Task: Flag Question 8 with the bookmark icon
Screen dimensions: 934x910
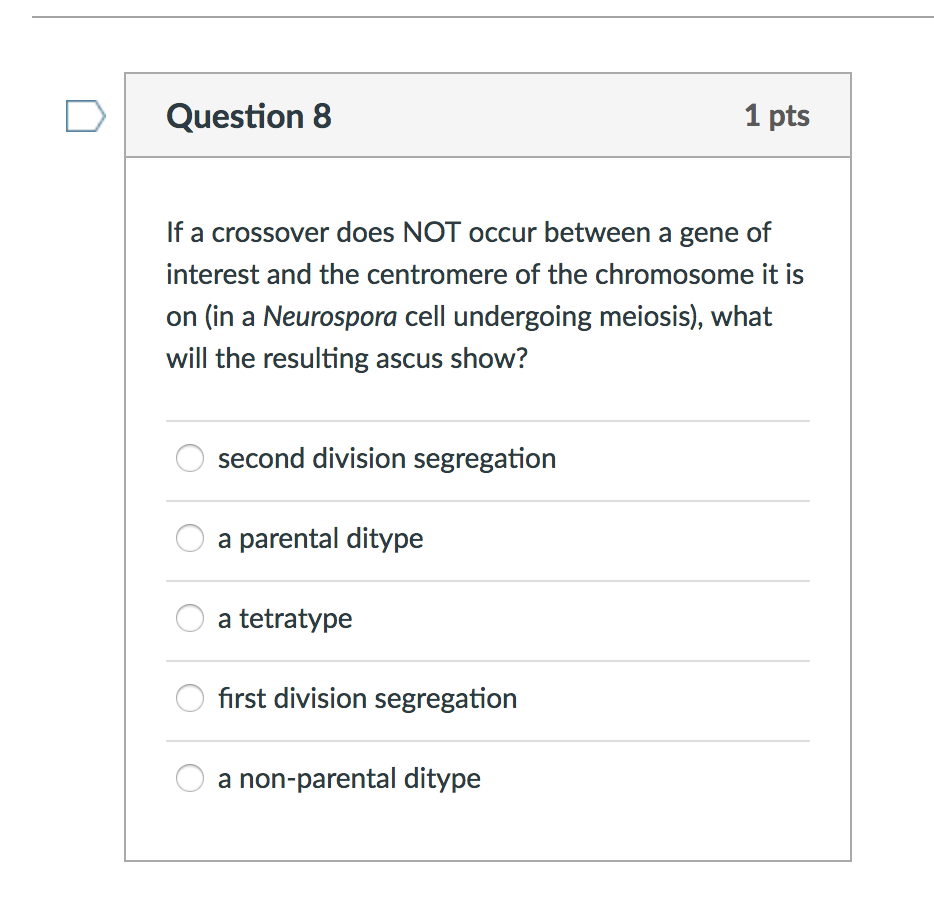Action: (x=84, y=116)
